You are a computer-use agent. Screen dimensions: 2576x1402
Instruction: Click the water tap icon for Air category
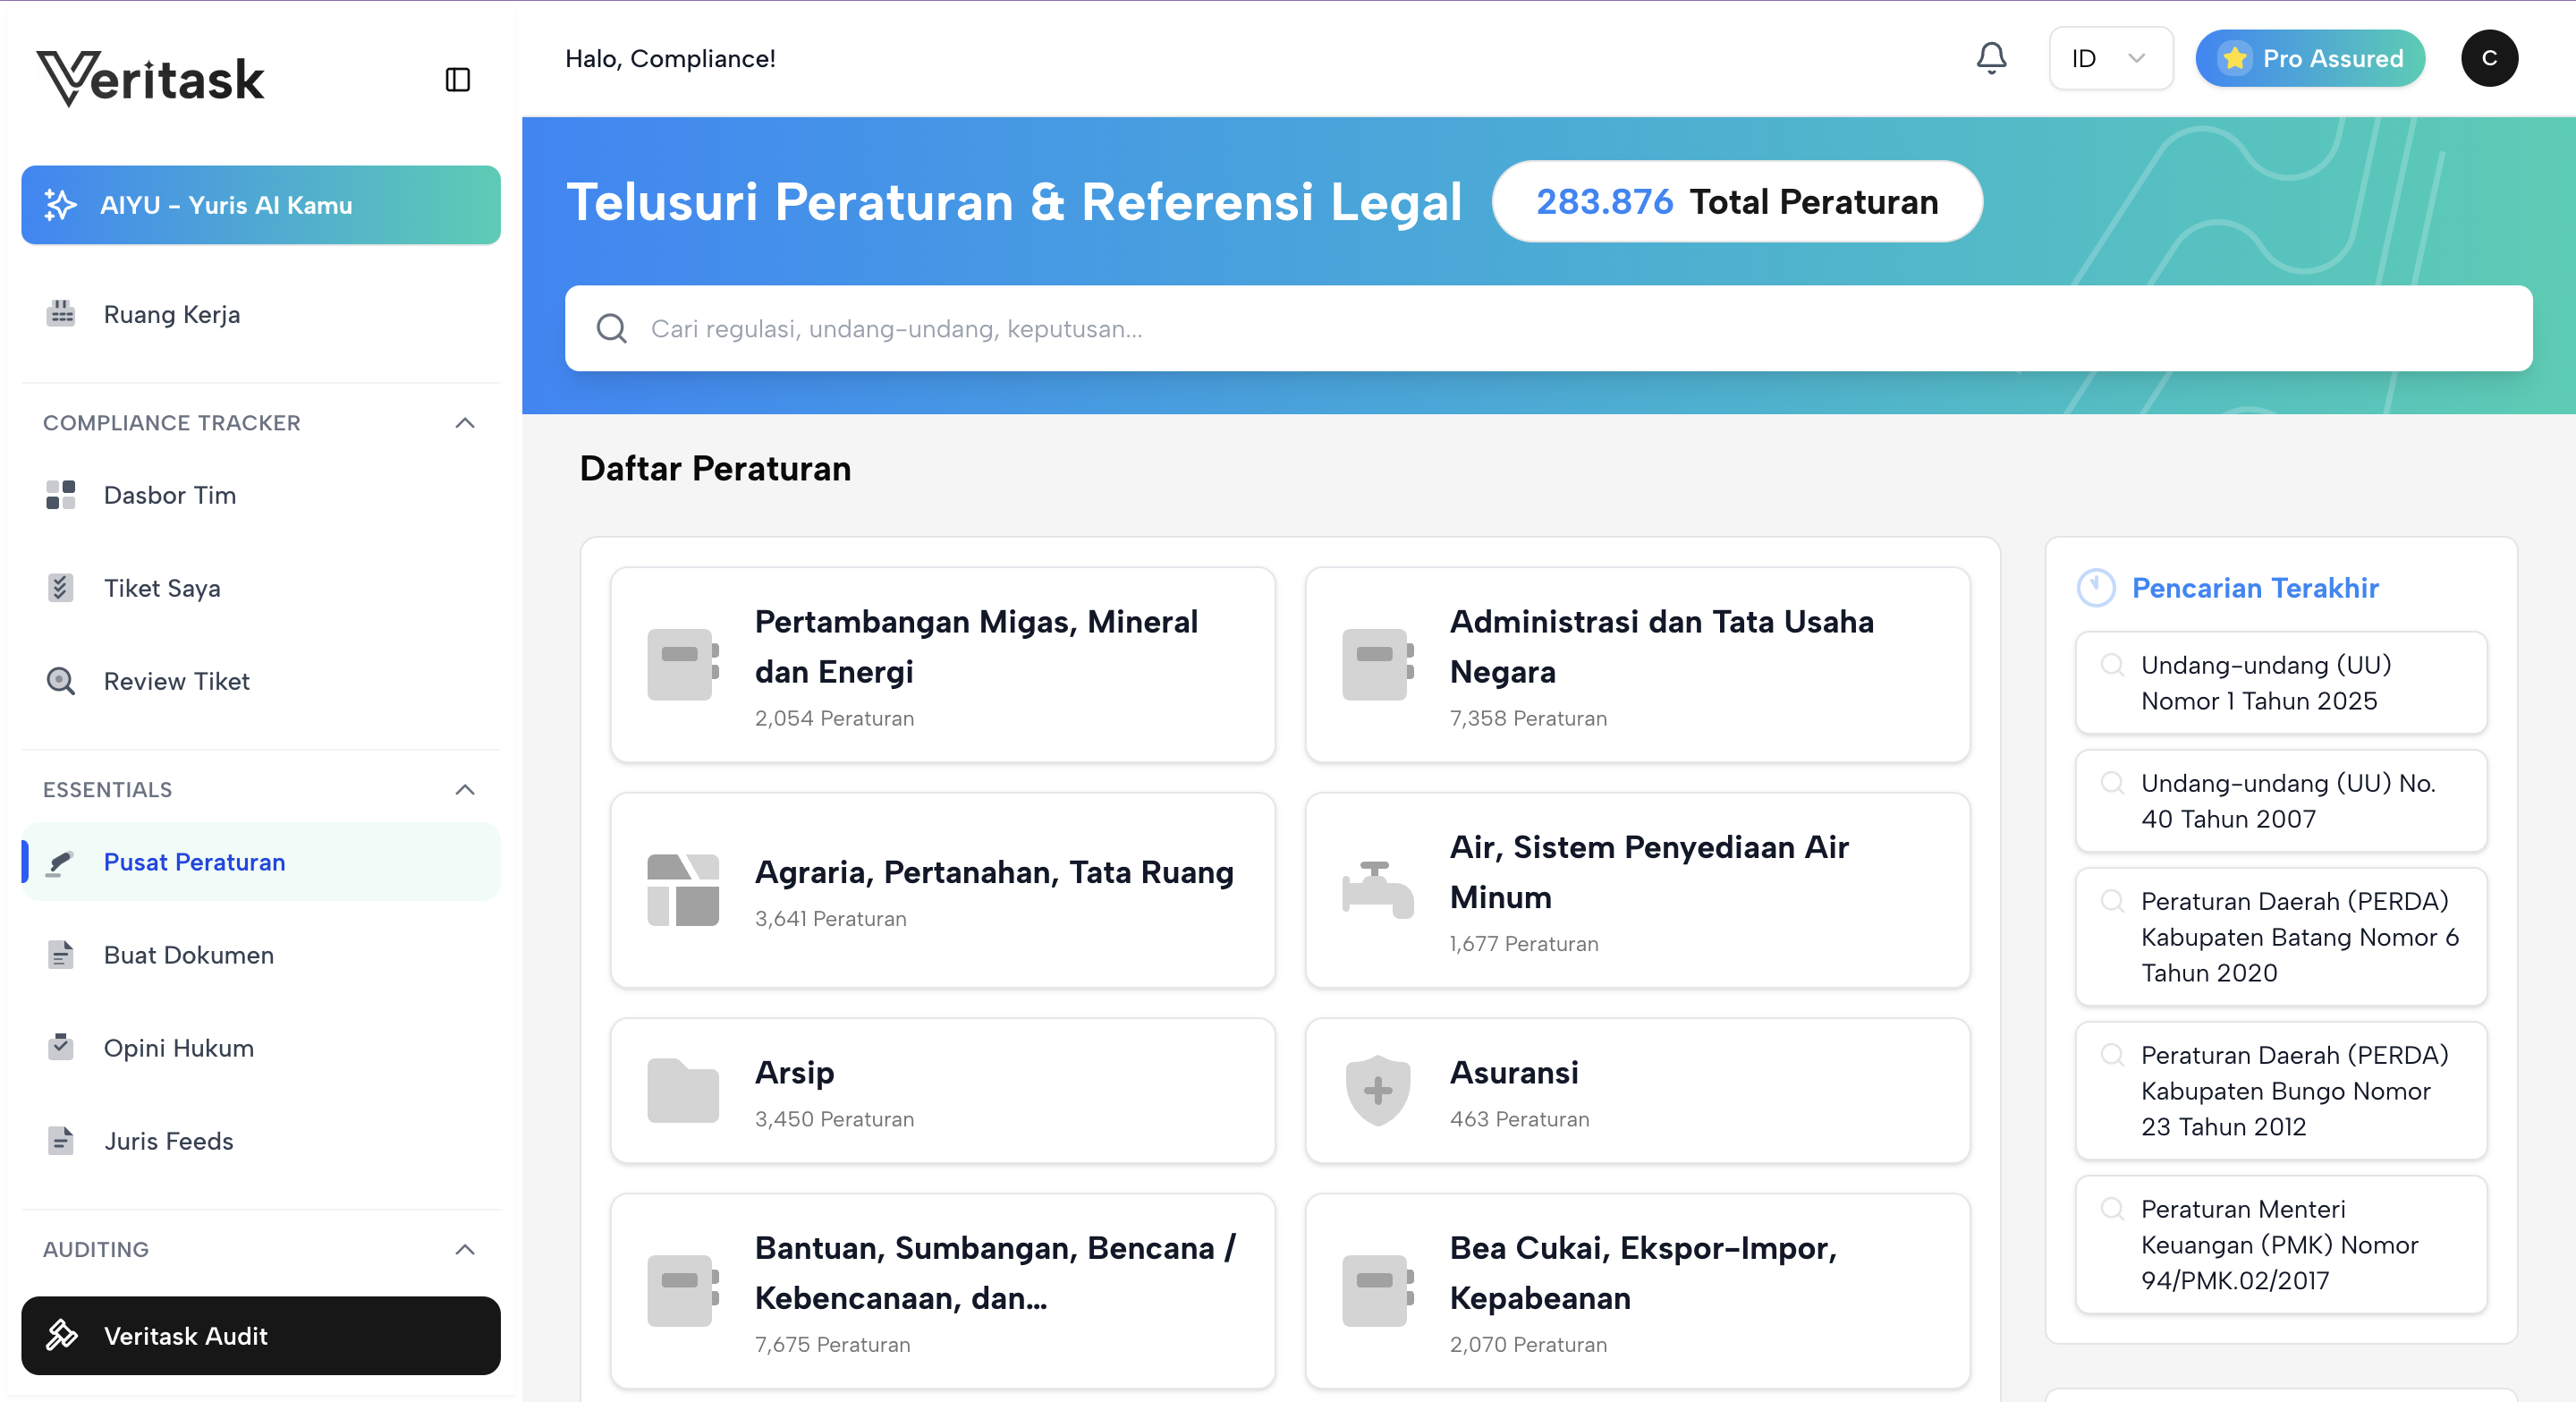1377,889
